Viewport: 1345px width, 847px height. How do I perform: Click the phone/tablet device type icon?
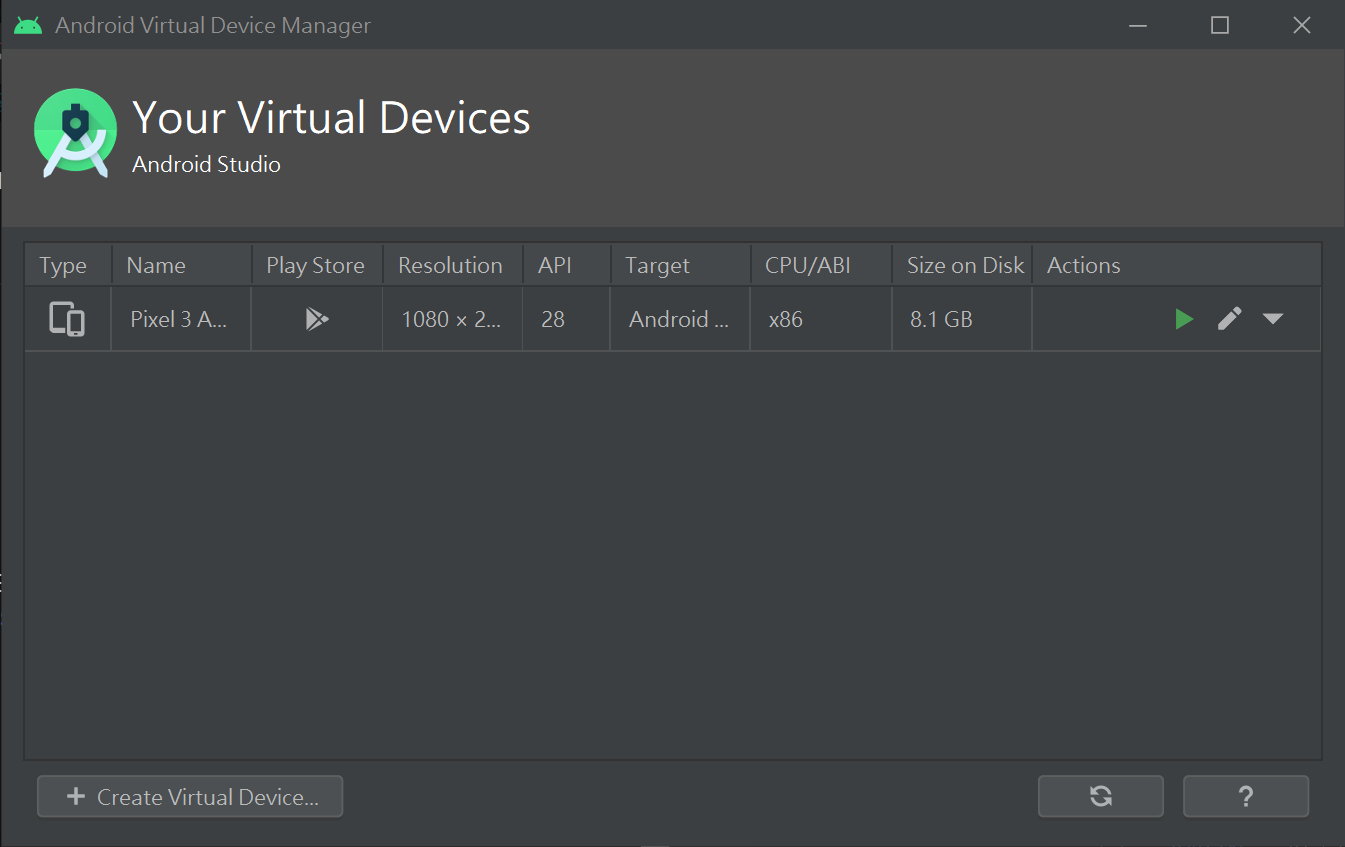coord(67,319)
